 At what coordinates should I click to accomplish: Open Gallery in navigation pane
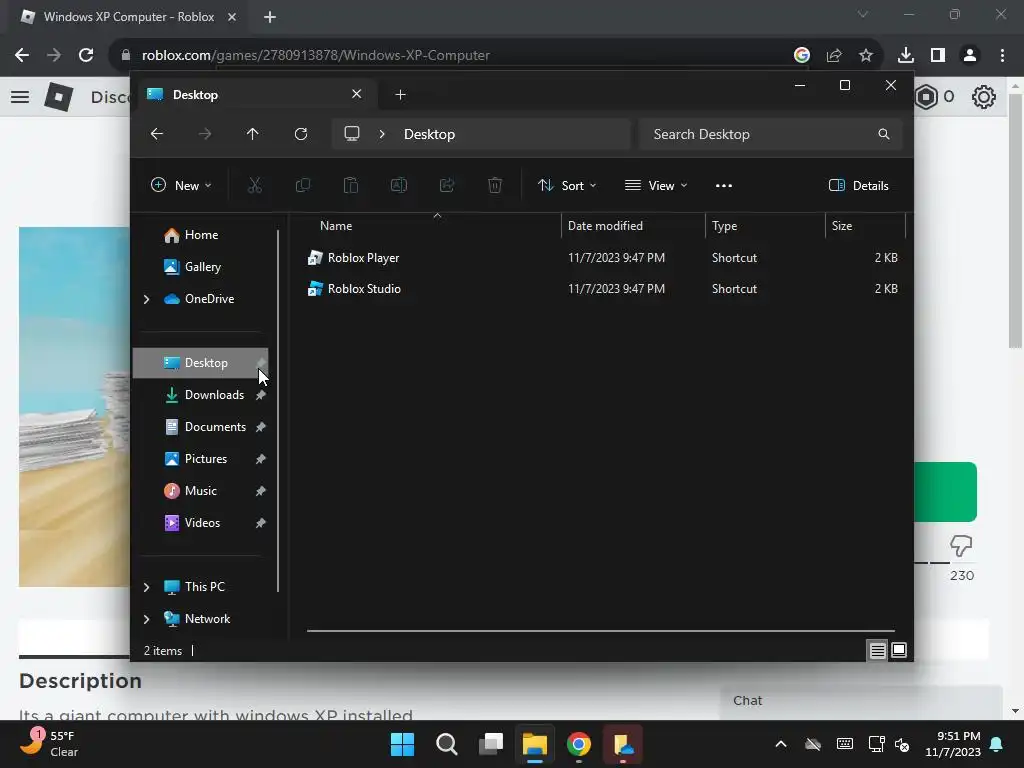coord(202,267)
